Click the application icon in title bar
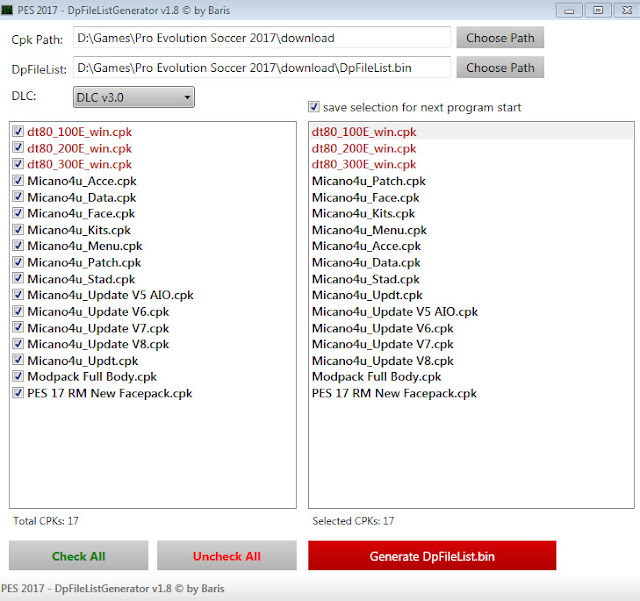This screenshot has width=640, height=601. 7,10
